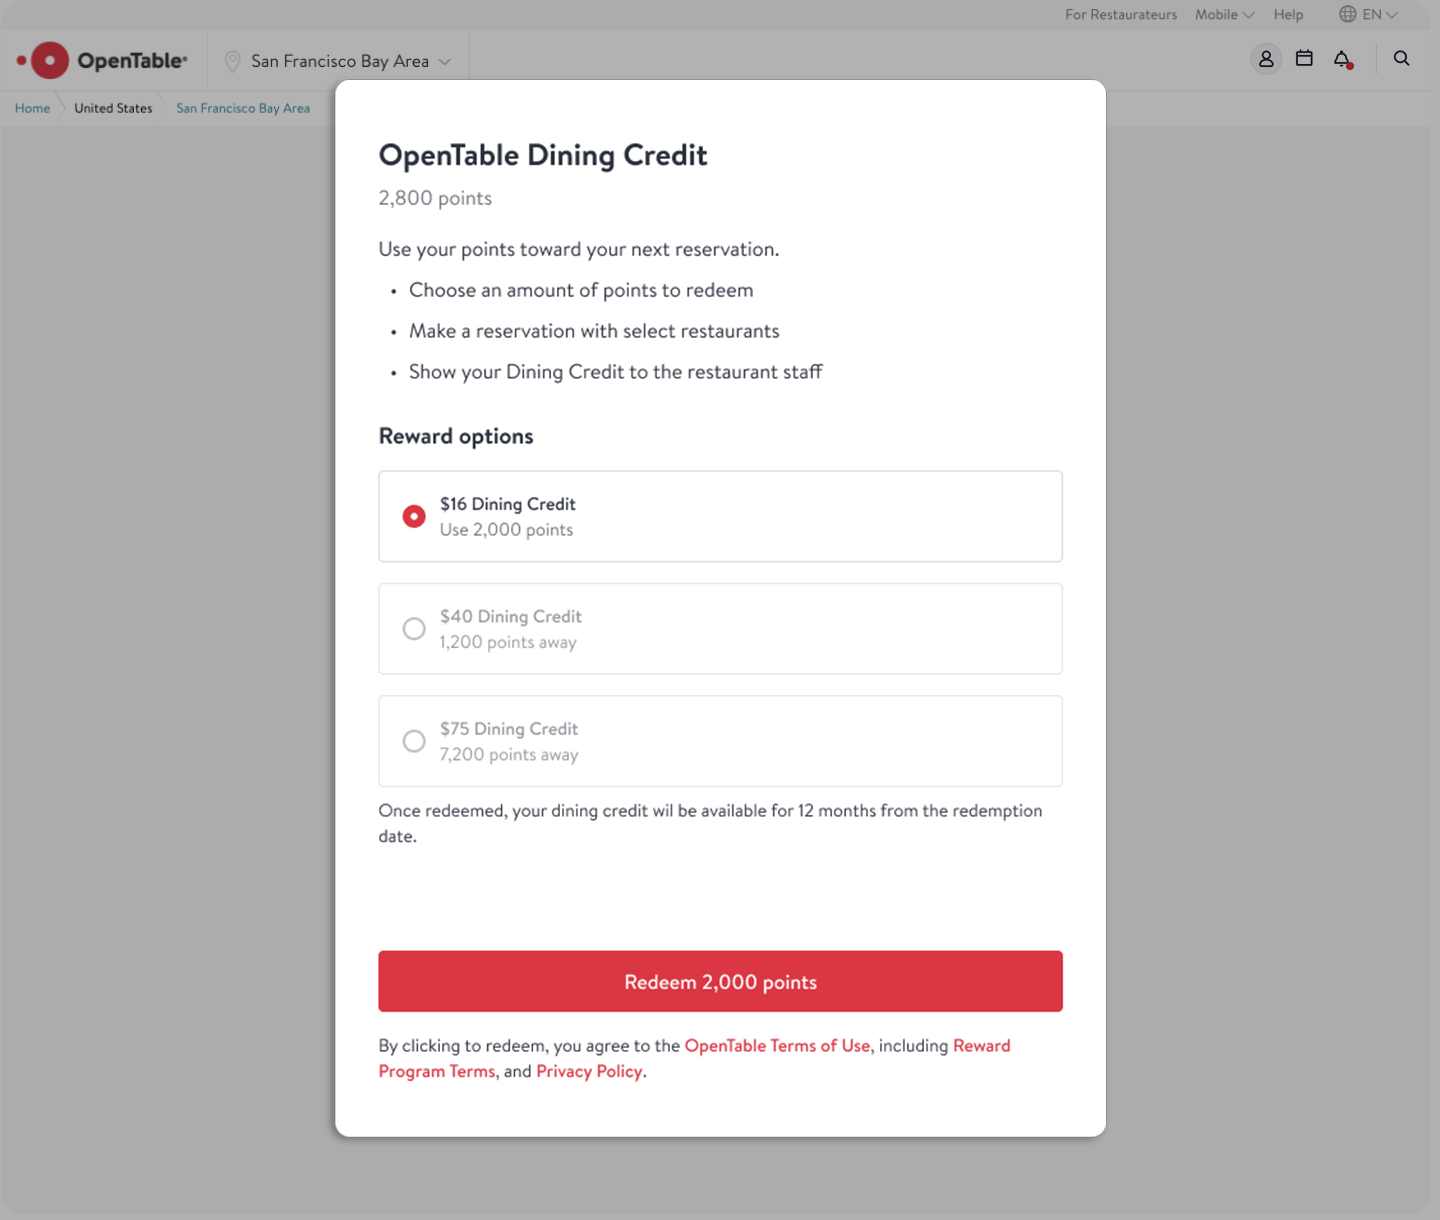1440x1220 pixels.
Task: Click the globe language icon
Action: pos(1348,14)
